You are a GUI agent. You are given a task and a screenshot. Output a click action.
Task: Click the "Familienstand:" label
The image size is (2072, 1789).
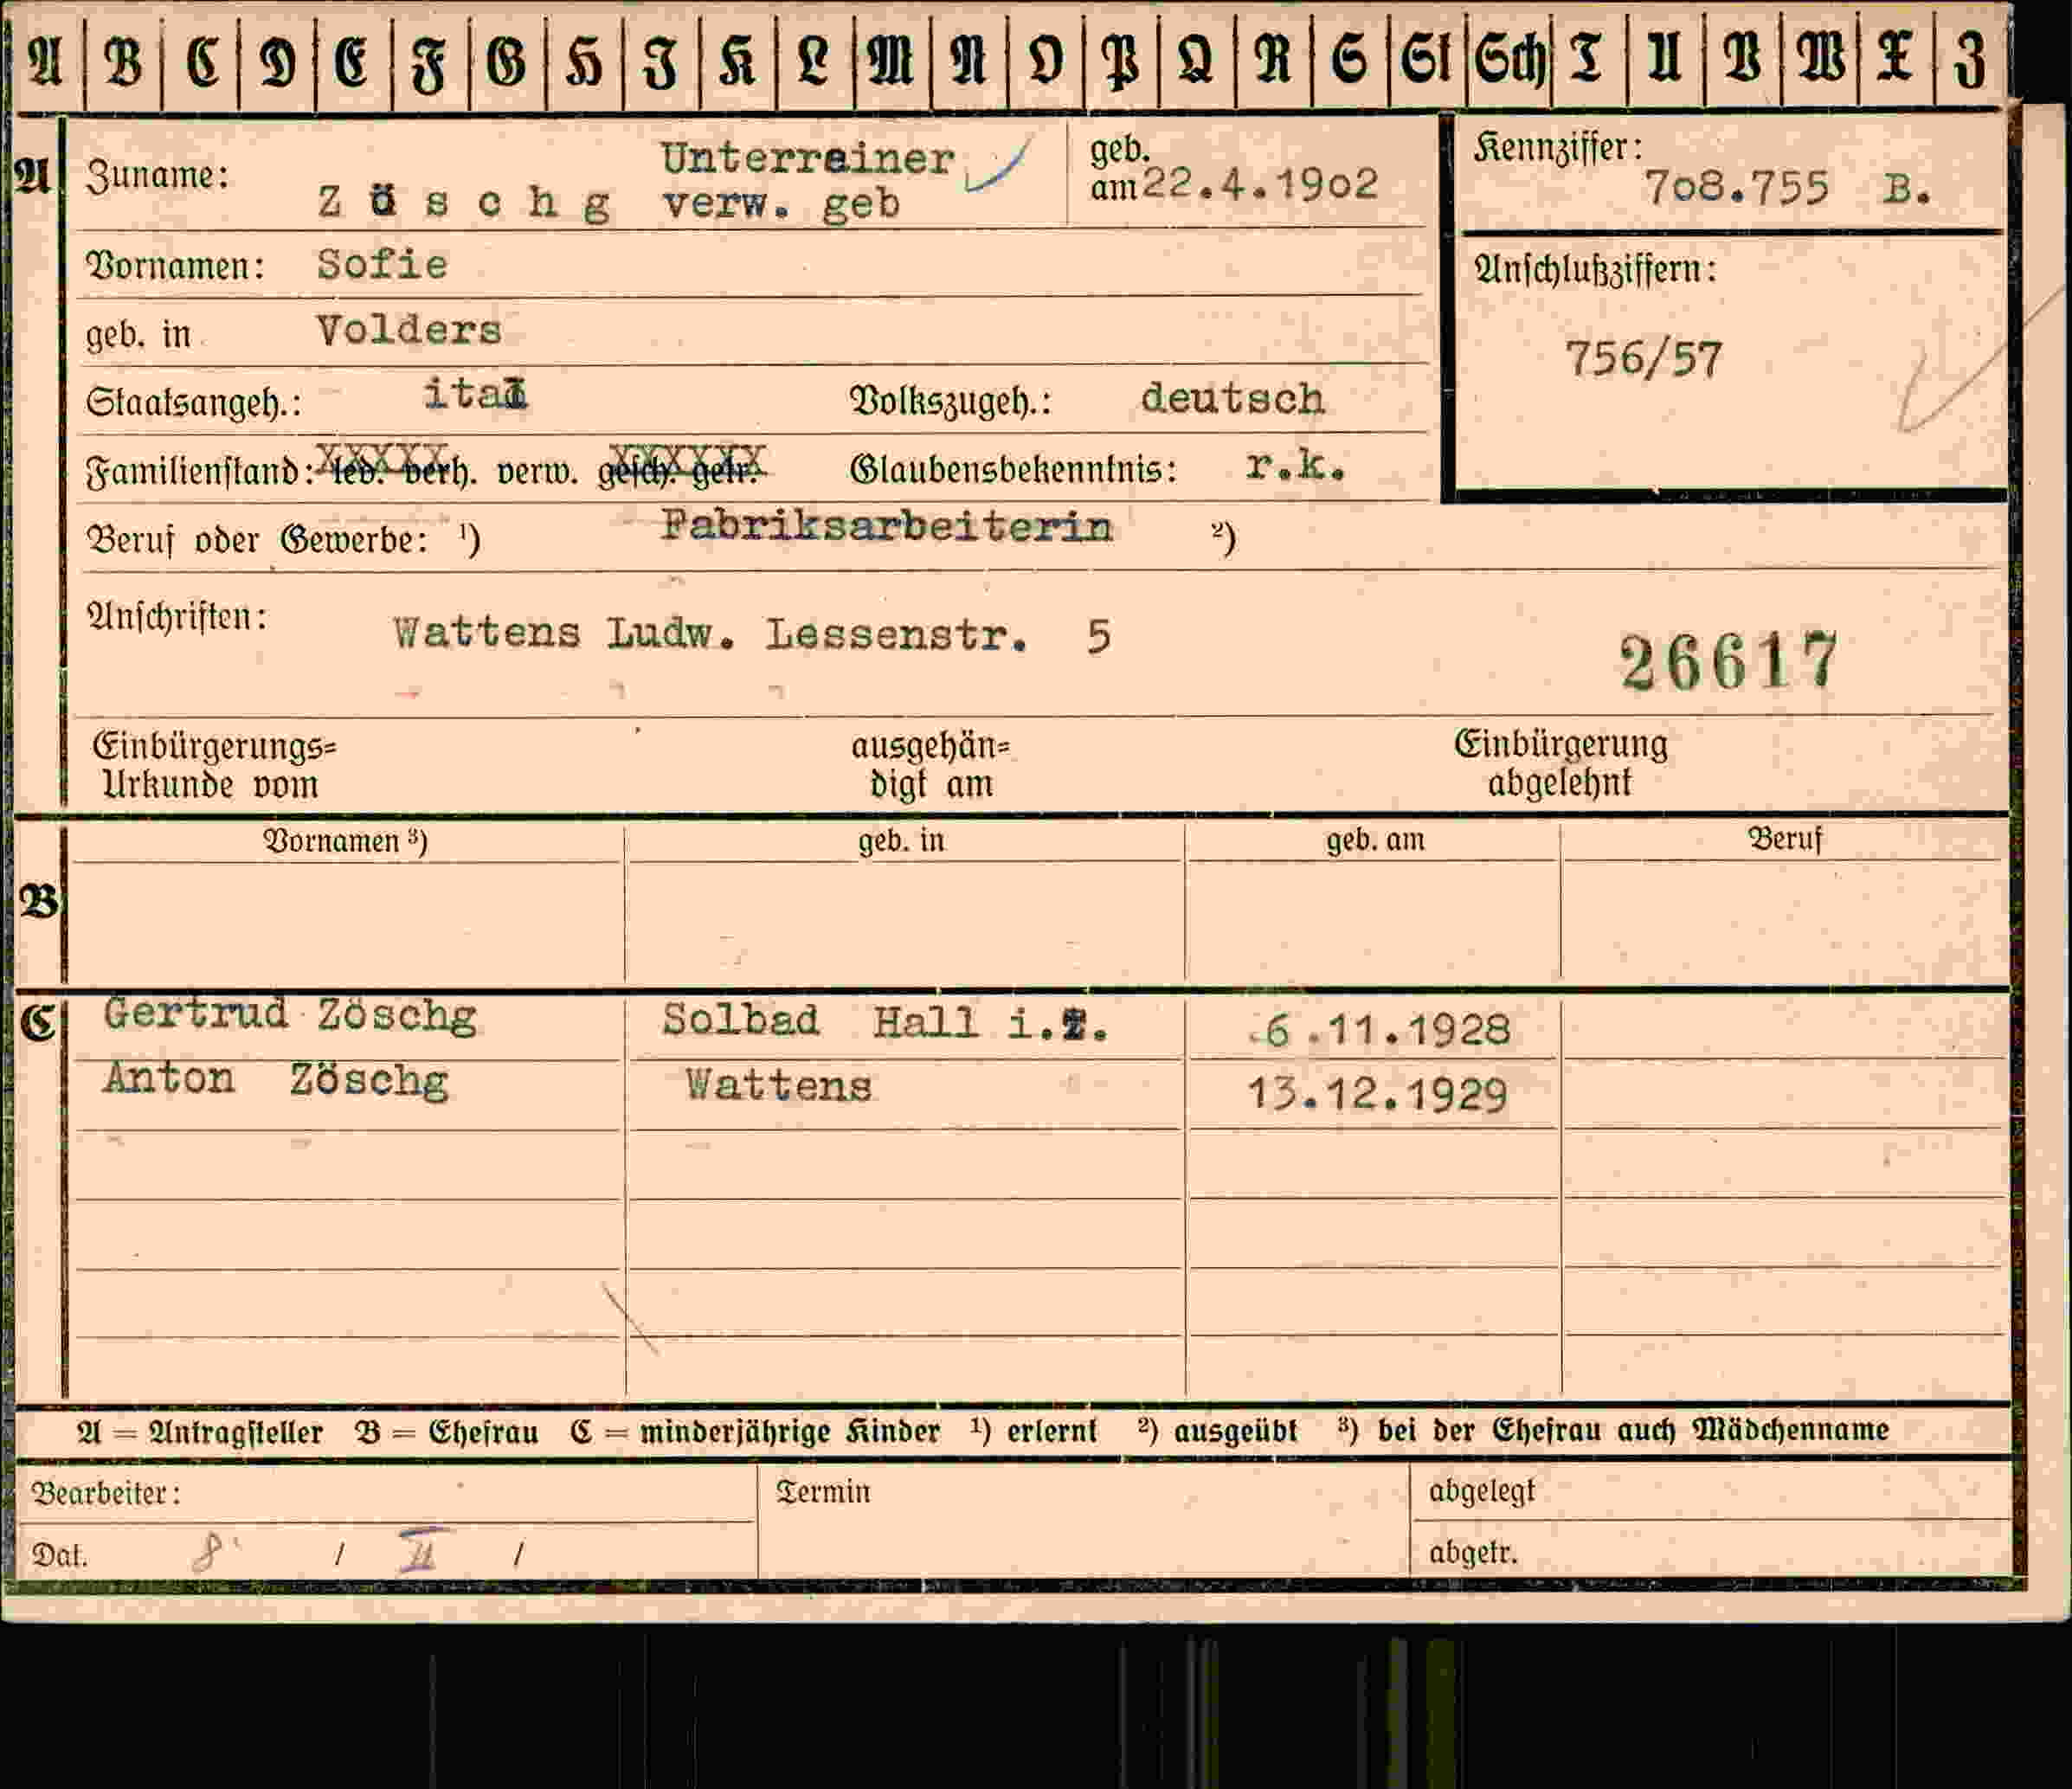[x=200, y=470]
